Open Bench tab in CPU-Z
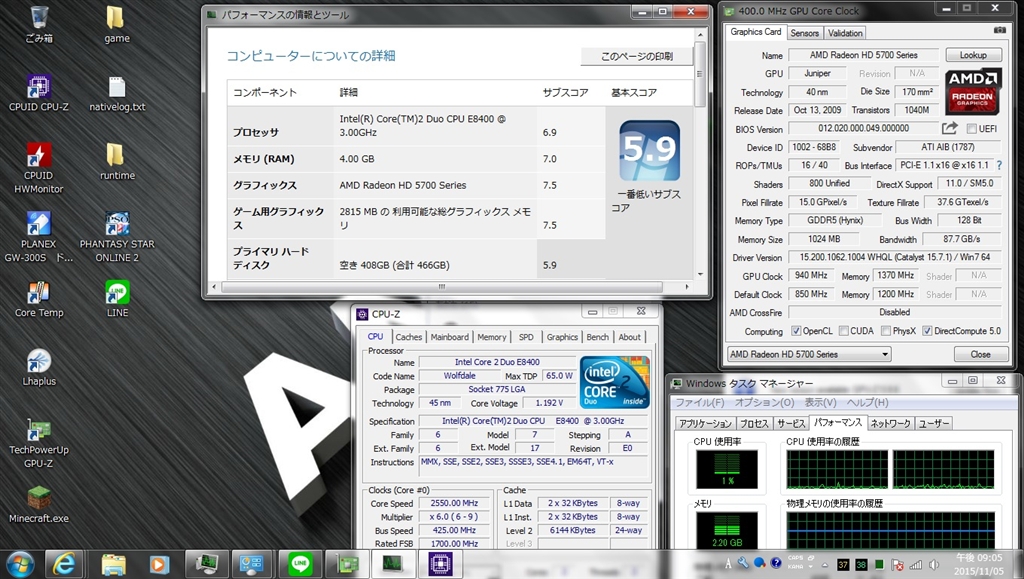The height and width of the screenshot is (579, 1024). tap(598, 337)
